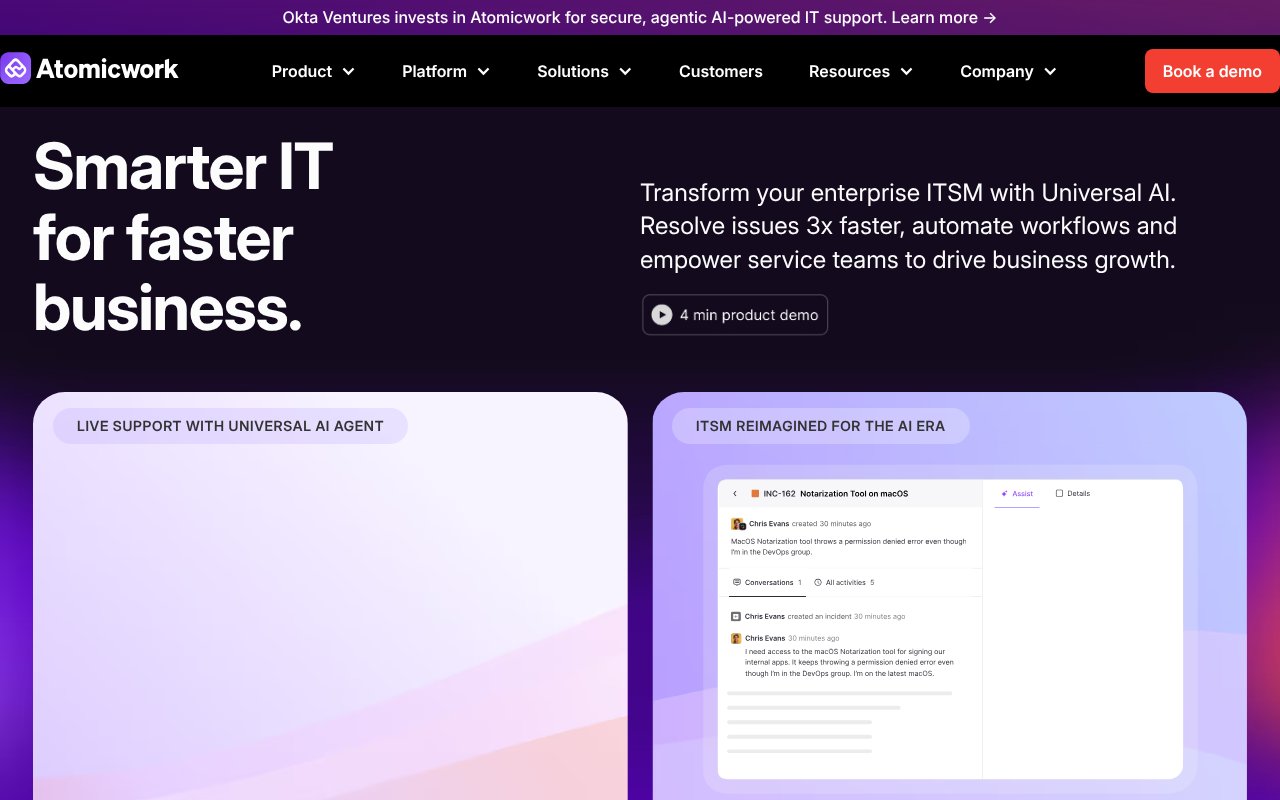Open the Resources dropdown
Screen dimensions: 1280x800
[860, 71]
